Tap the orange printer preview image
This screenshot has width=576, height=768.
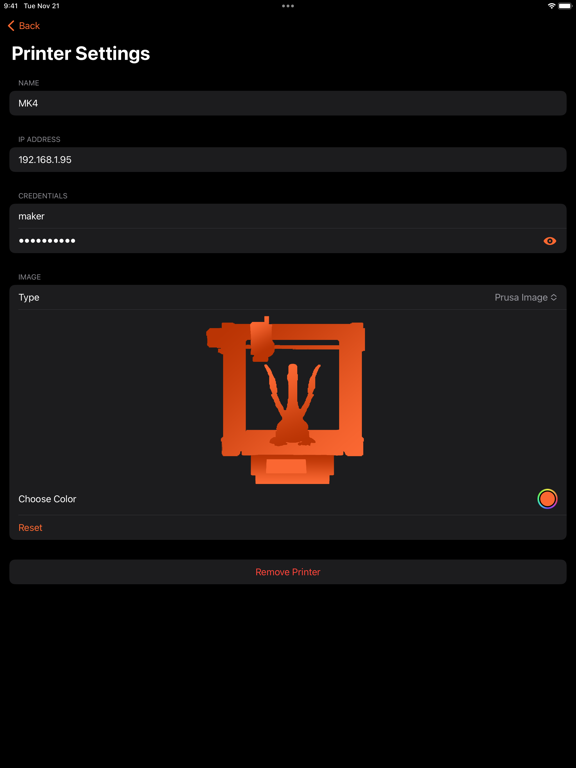[286, 400]
